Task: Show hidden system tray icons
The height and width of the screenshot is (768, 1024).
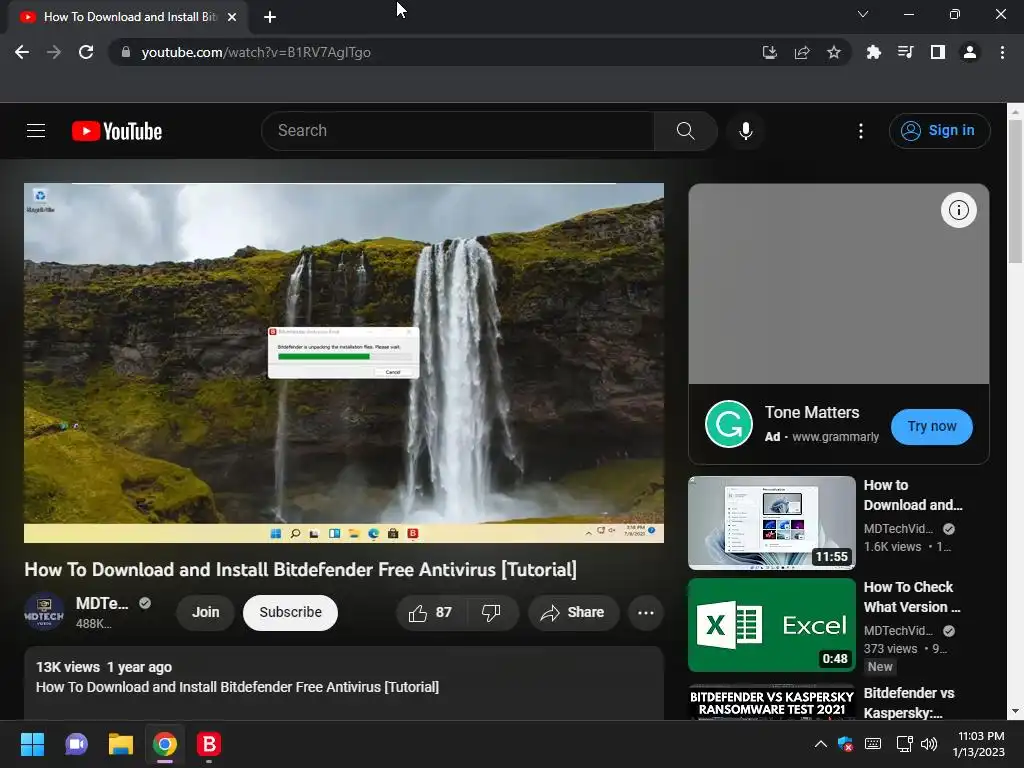Action: tap(821, 744)
